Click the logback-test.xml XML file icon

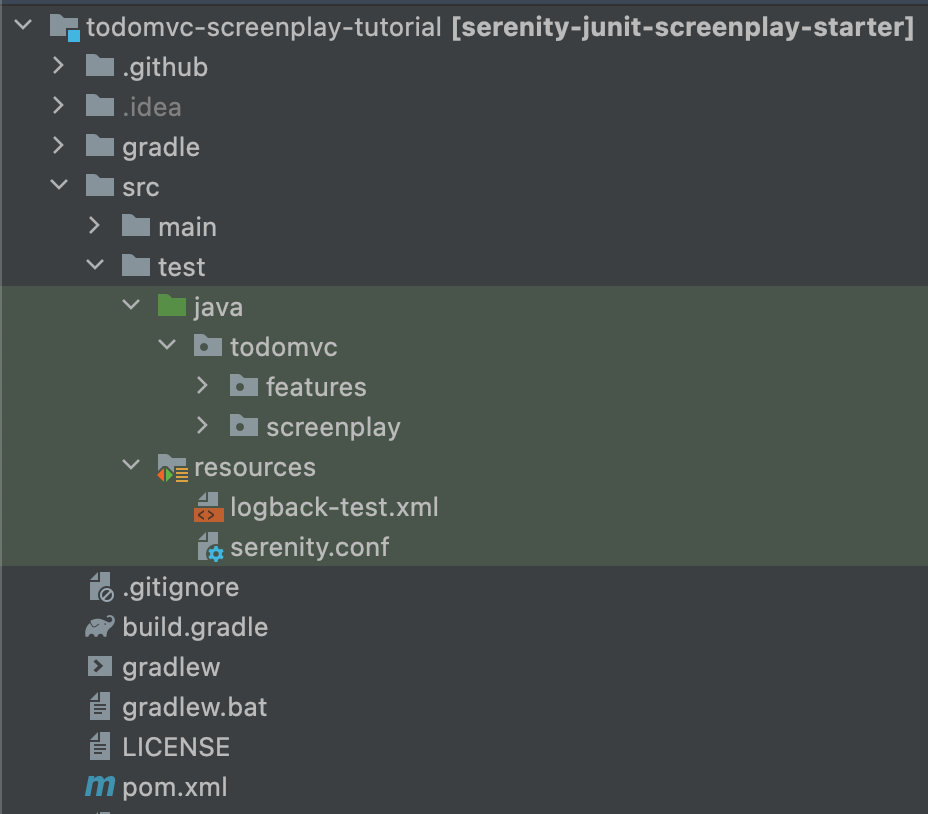(x=208, y=507)
